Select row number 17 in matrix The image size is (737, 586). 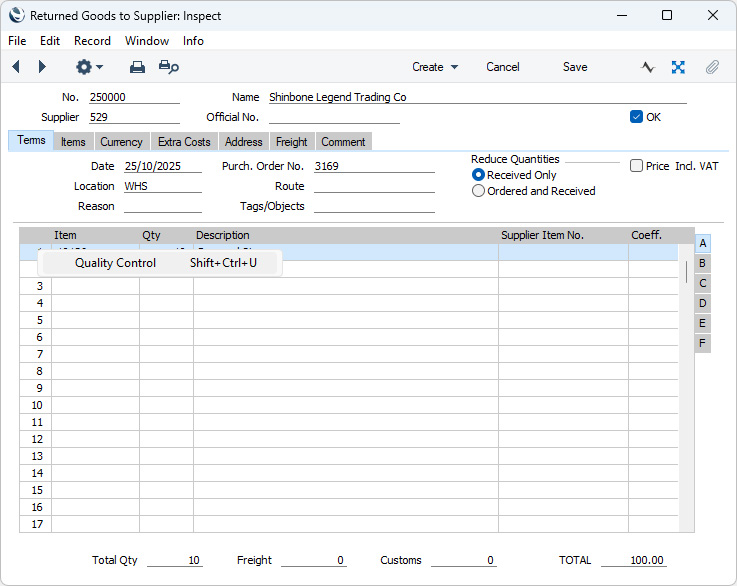click(36, 524)
